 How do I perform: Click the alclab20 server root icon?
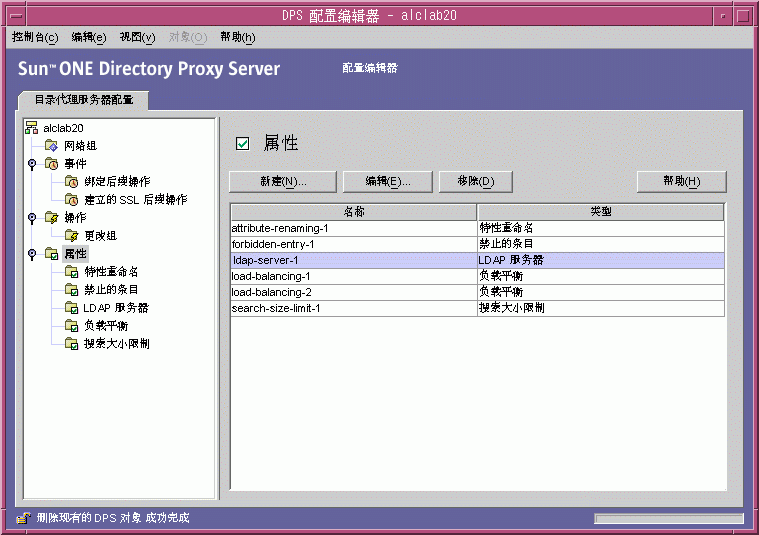point(31,128)
